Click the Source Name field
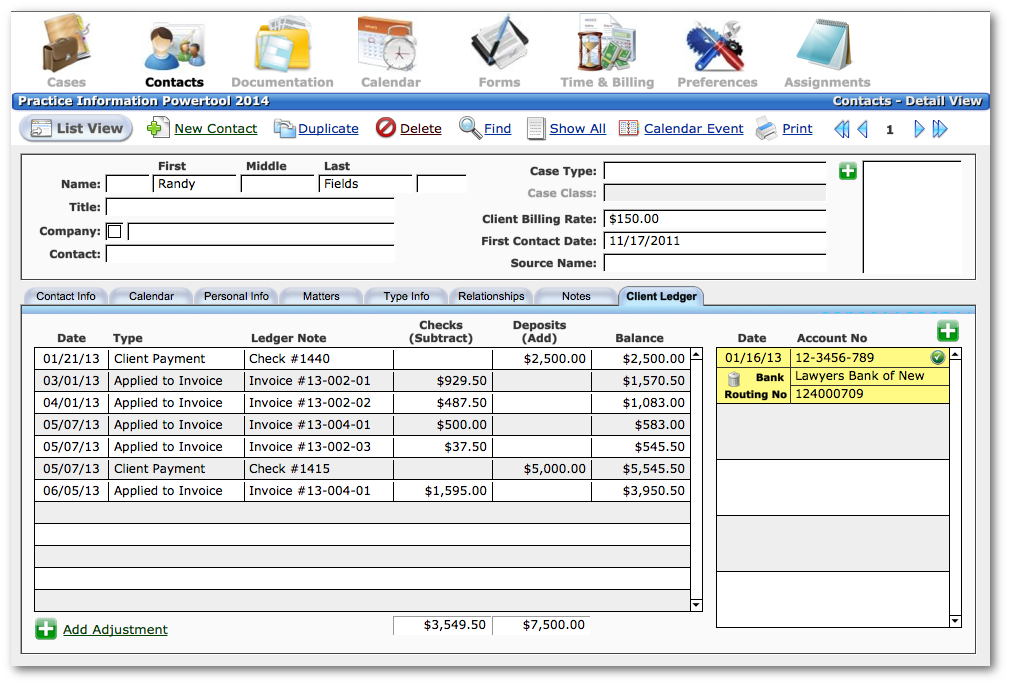Image resolution: width=1009 pixels, height=685 pixels. coord(715,263)
